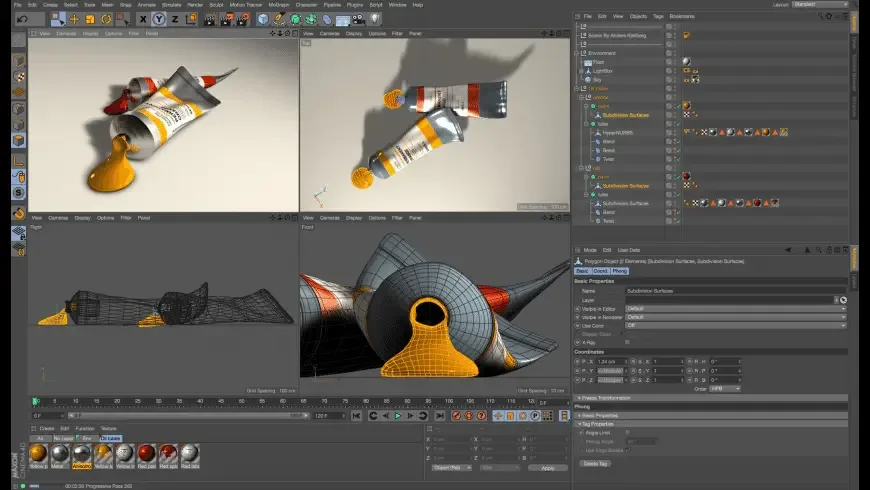
Task: Click the Undo arrow icon
Action: tap(23, 19)
